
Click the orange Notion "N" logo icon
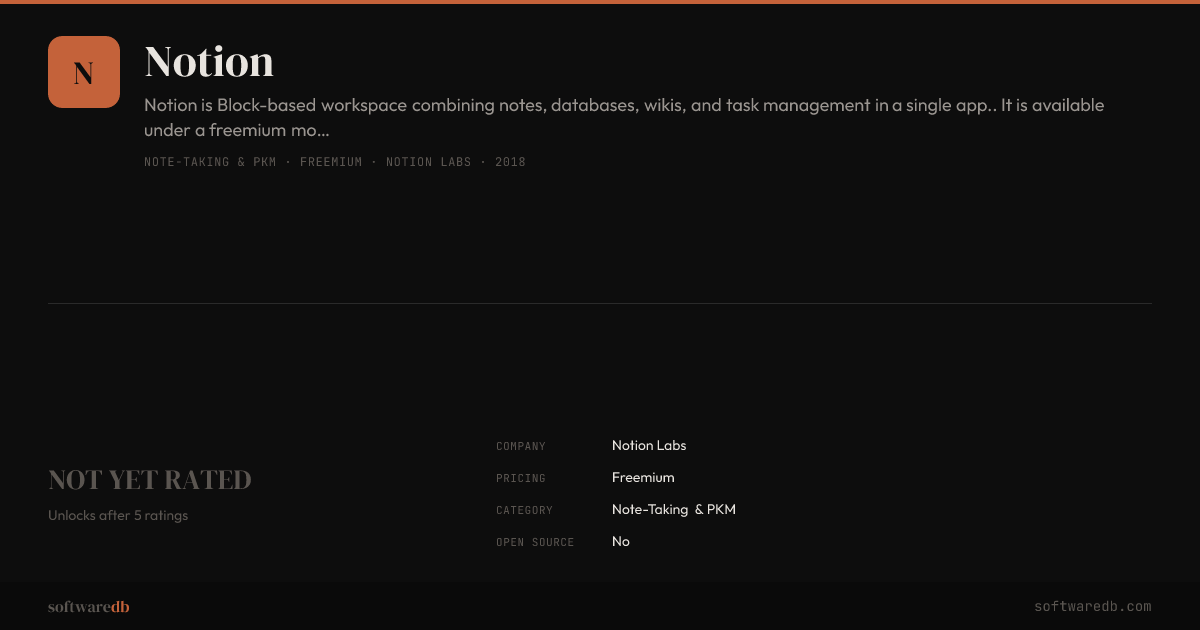pos(84,72)
